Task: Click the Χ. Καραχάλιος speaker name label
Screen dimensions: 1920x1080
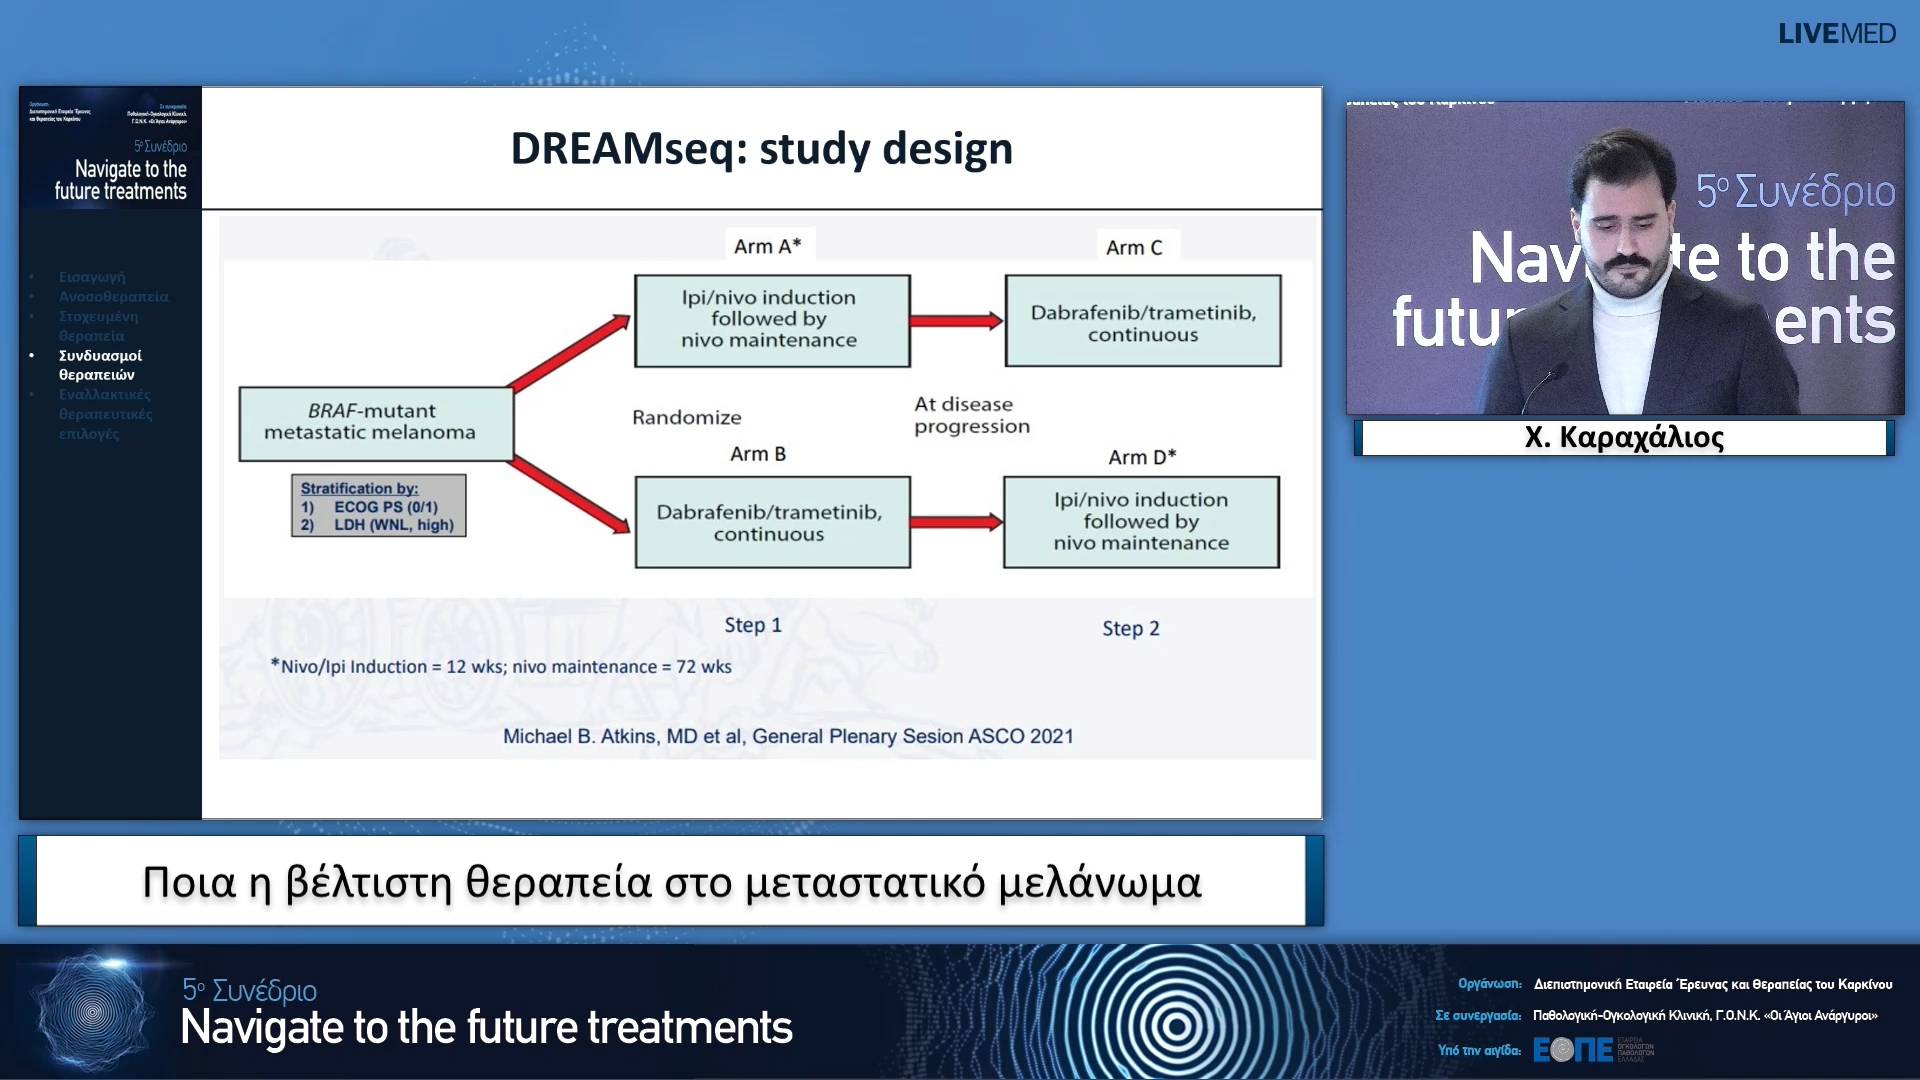Action: (x=1623, y=438)
